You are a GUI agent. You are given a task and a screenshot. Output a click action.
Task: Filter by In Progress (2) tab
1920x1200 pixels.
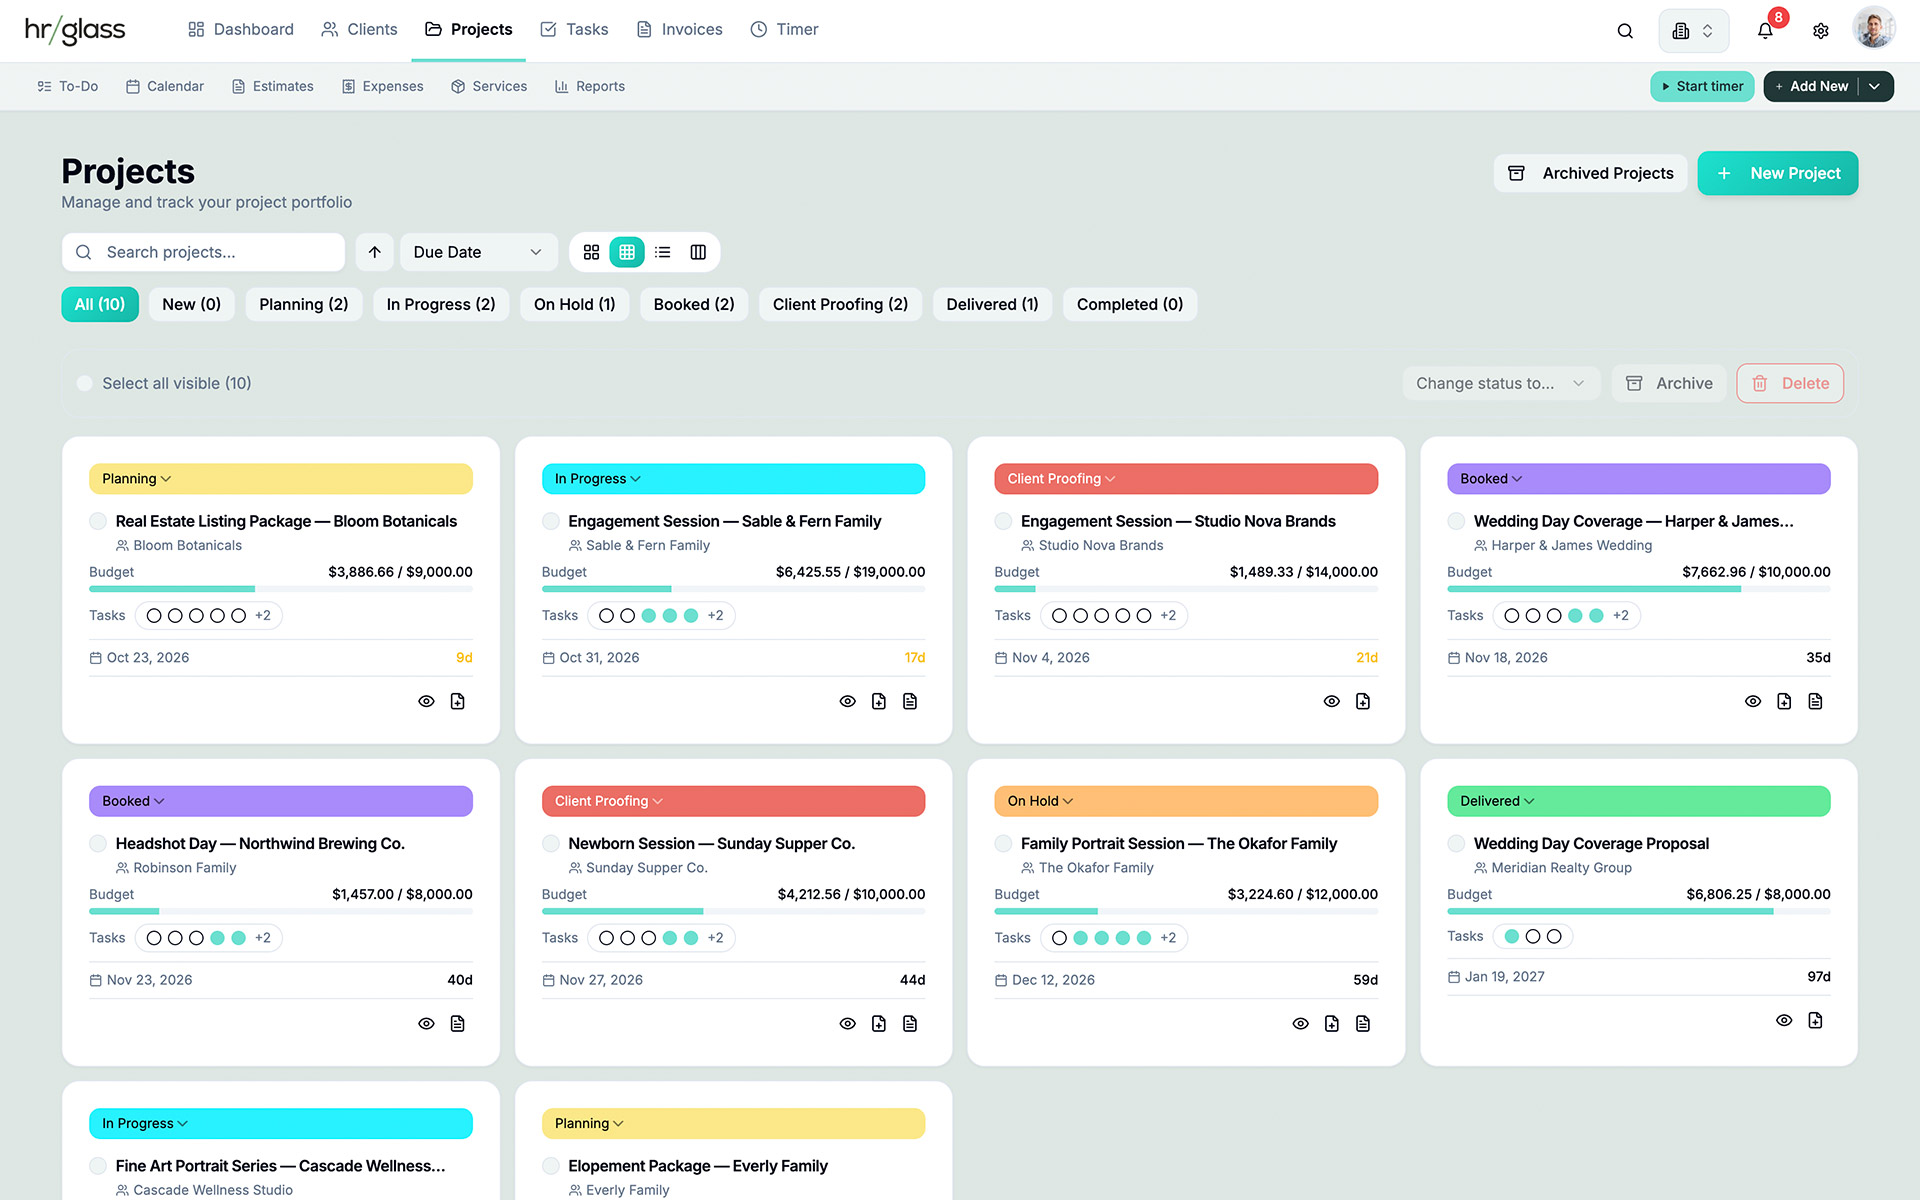point(441,304)
